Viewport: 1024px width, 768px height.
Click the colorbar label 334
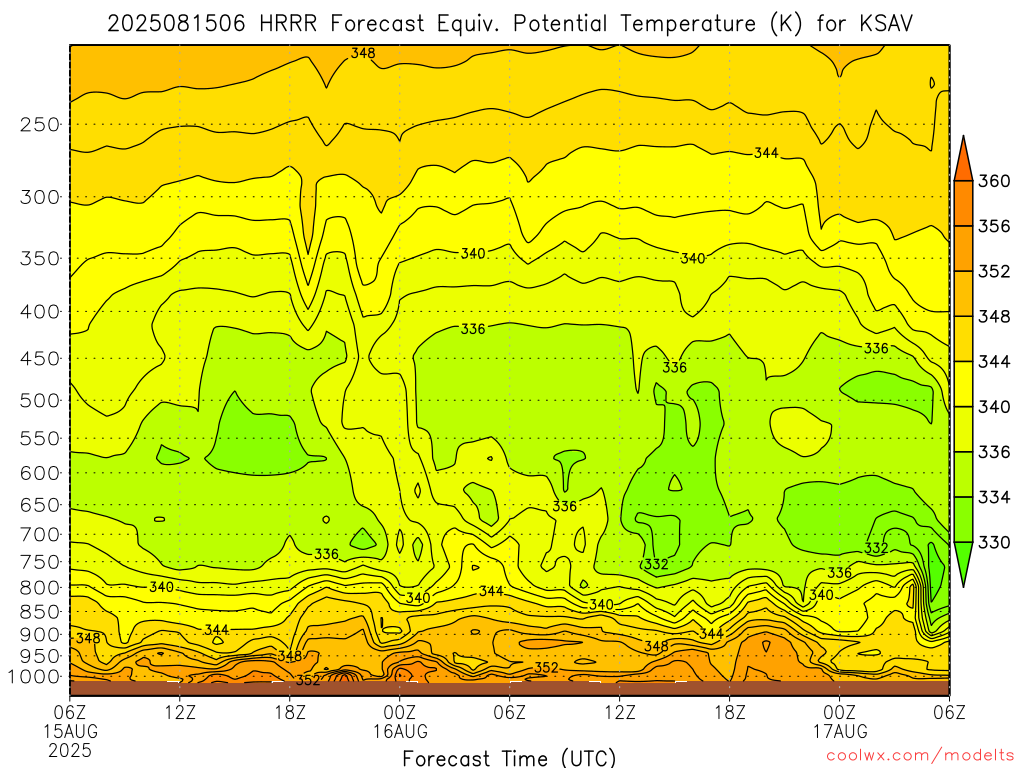pyautogui.click(x=994, y=497)
